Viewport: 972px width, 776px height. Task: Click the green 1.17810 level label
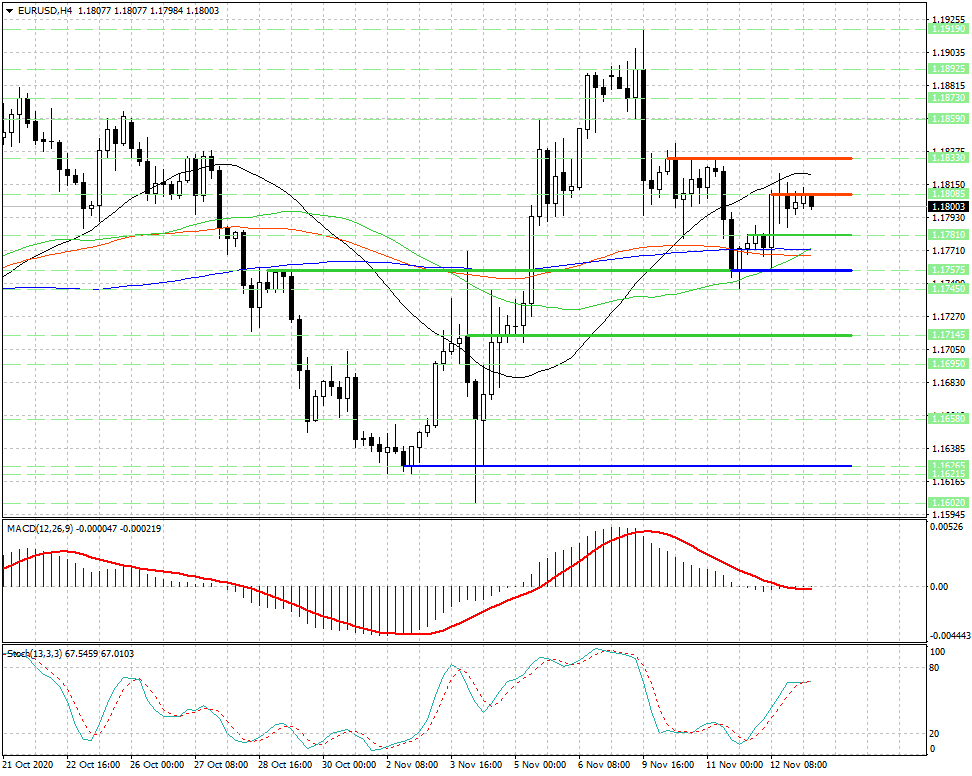pyautogui.click(x=948, y=235)
